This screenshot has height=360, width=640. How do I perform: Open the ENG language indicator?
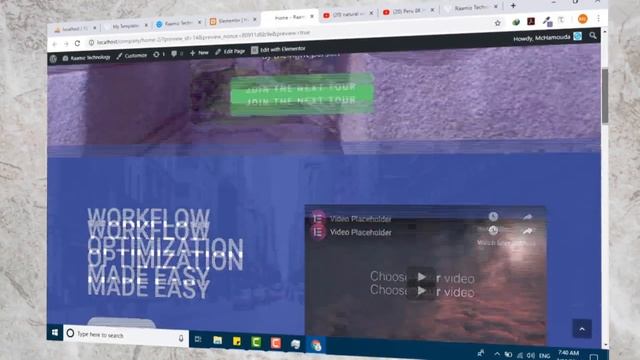coord(544,356)
